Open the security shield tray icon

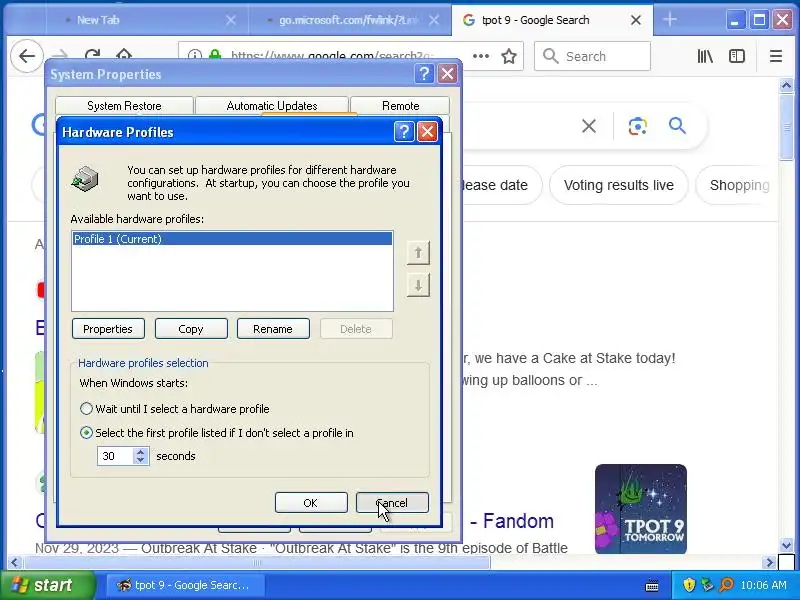coord(689,585)
